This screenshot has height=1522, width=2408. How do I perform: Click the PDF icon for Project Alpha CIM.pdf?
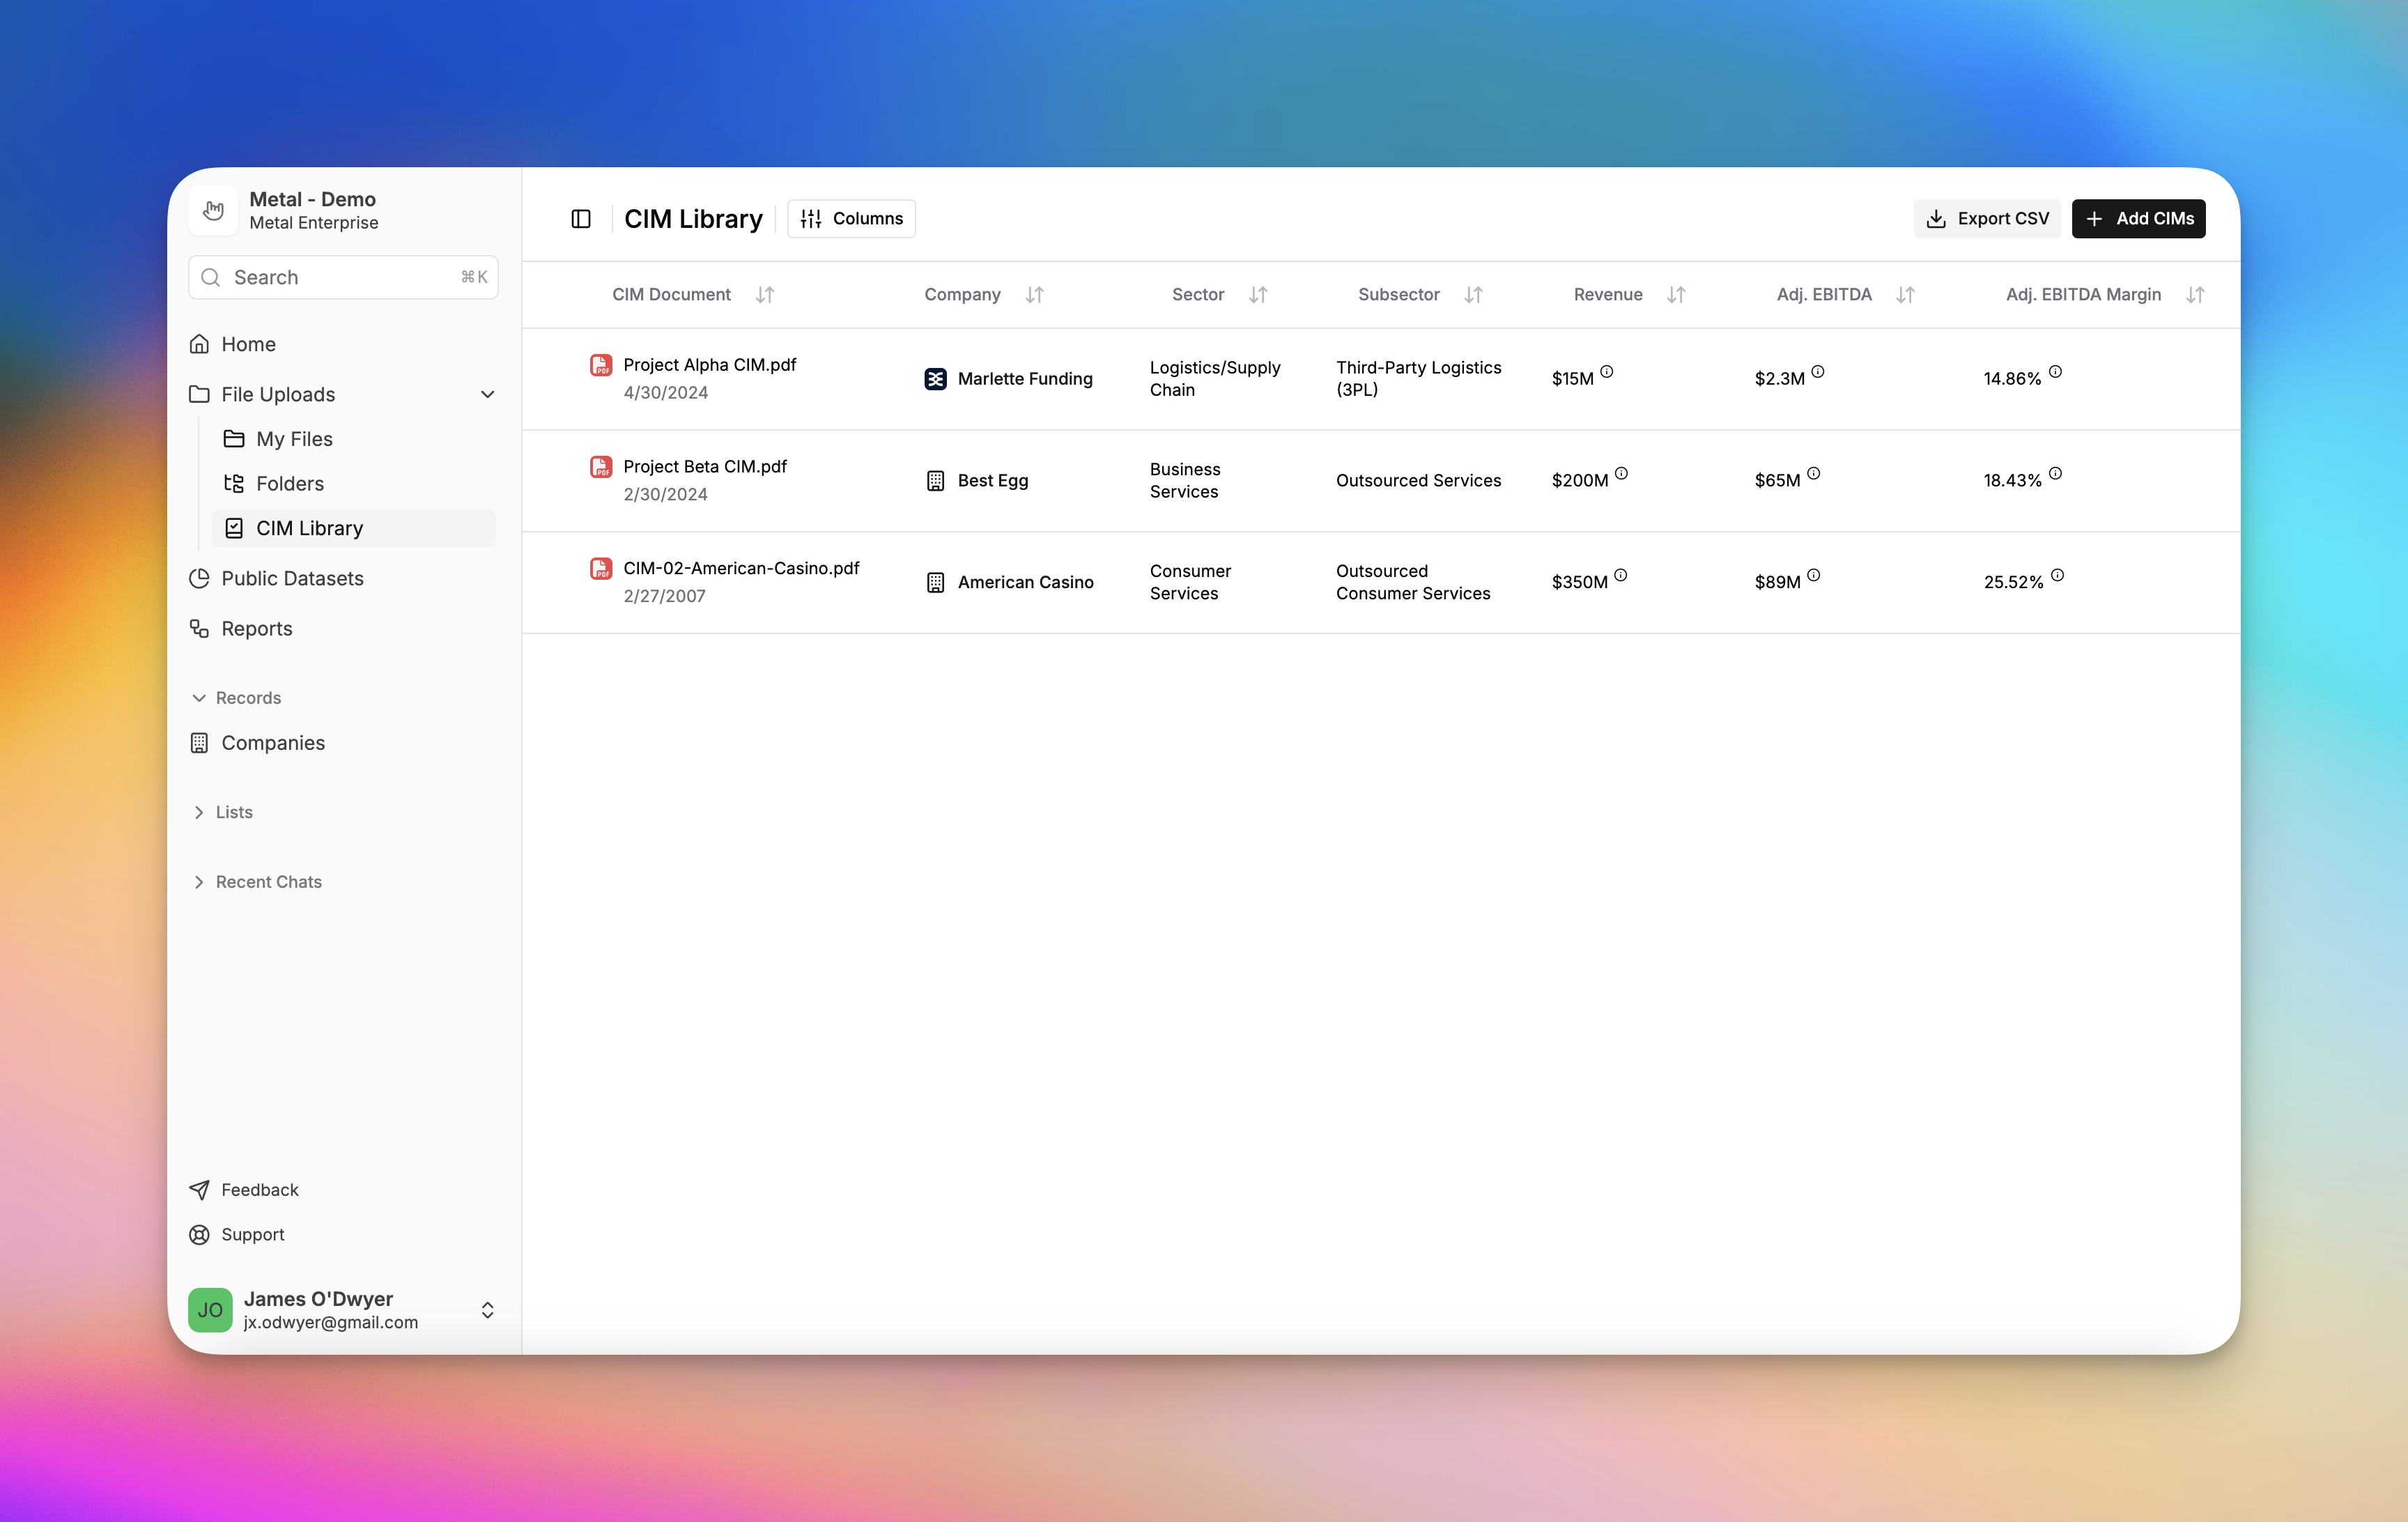point(601,365)
